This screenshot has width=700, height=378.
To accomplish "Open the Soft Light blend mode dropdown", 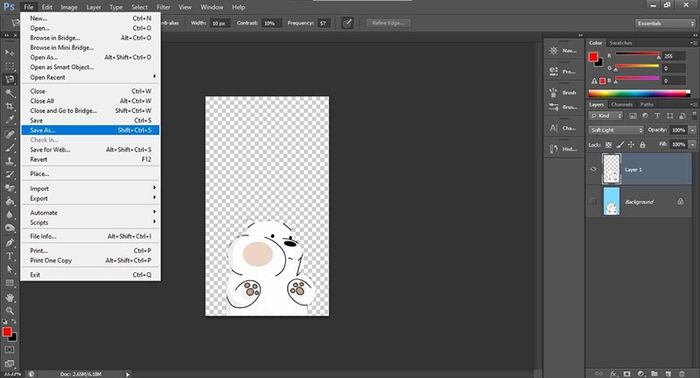I will point(616,130).
